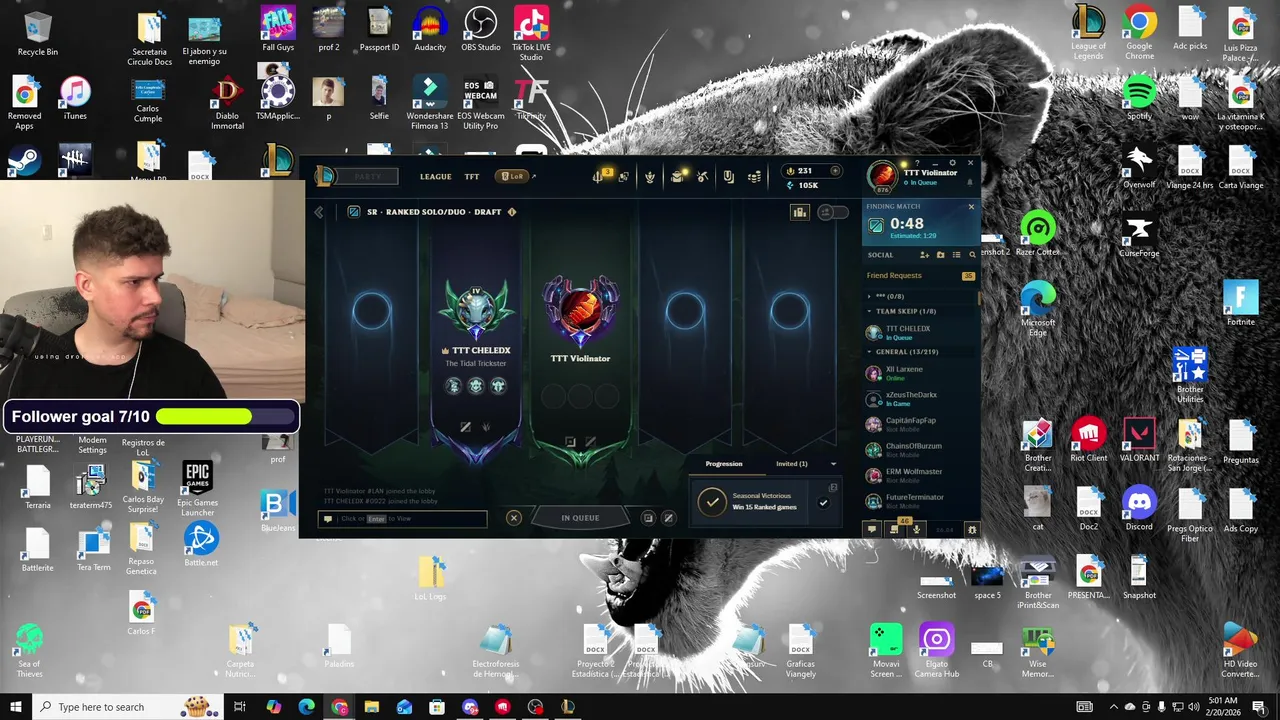
Task: Select friend CapitánFapFap in list
Action: [x=920, y=424]
